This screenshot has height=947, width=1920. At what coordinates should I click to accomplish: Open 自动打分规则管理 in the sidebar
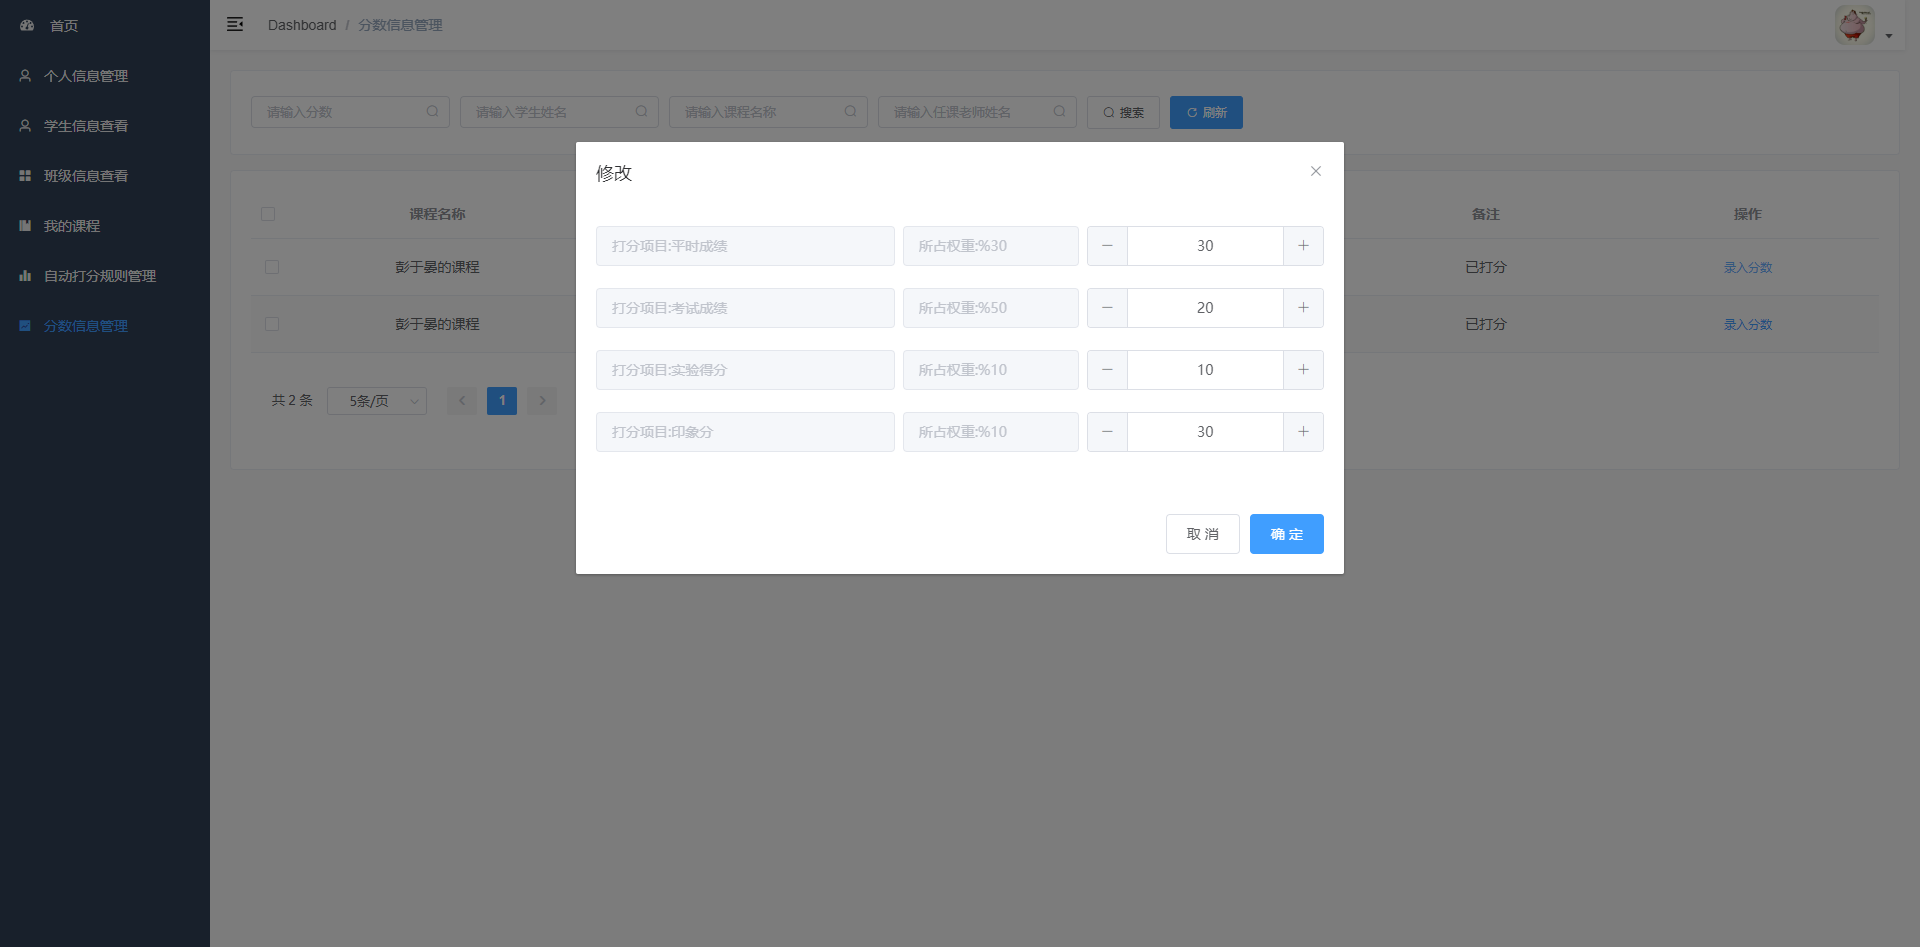[x=100, y=276]
